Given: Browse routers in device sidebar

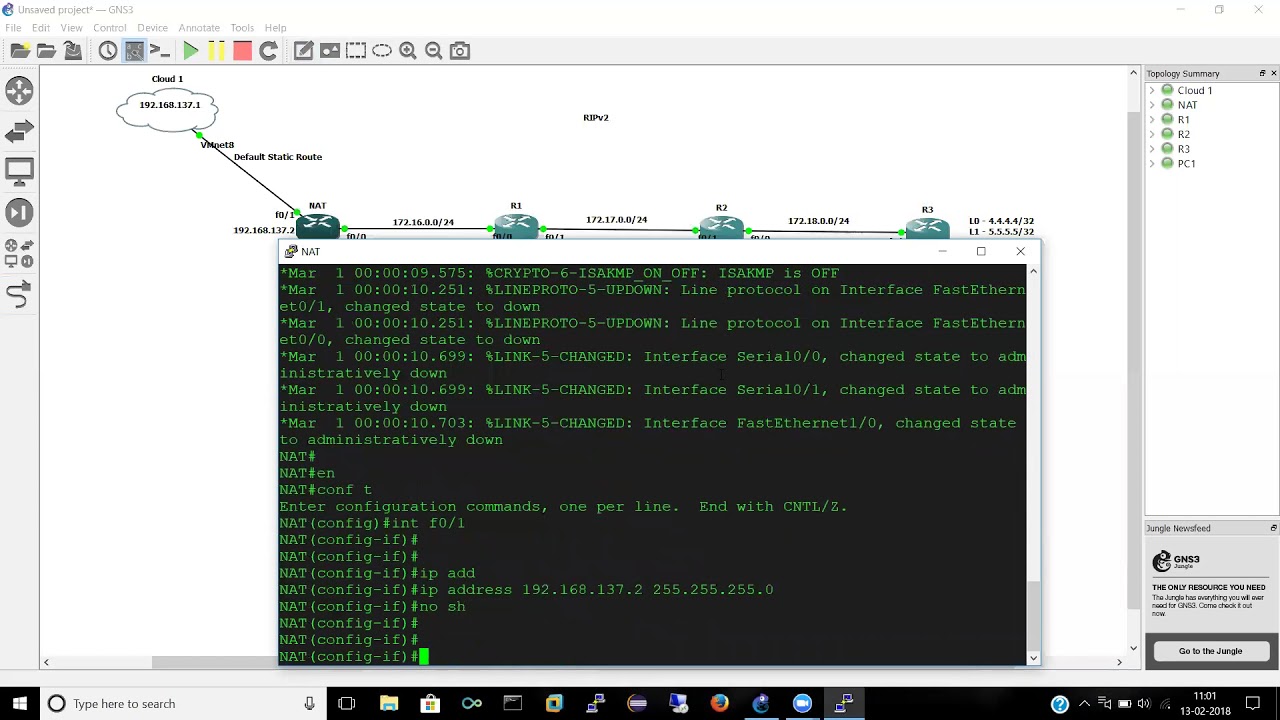Looking at the screenshot, I should [x=19, y=91].
